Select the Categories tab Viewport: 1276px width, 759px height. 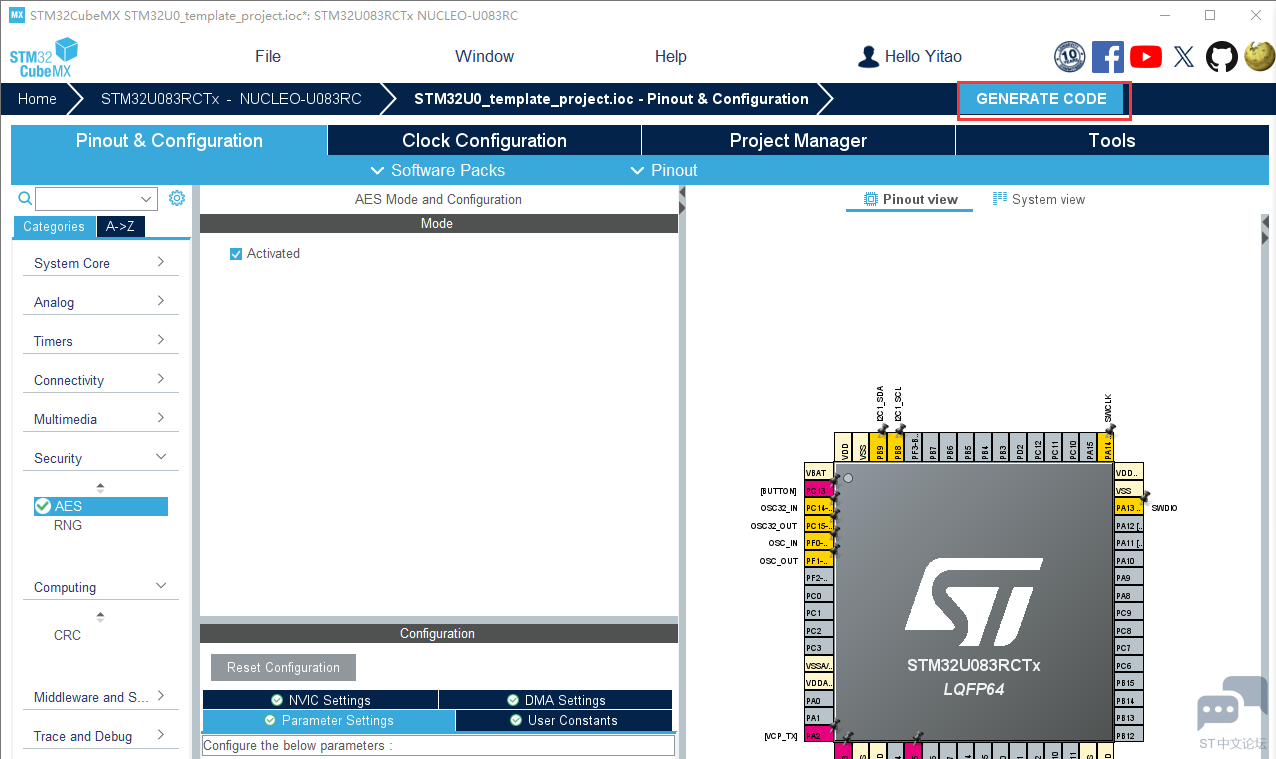tap(54, 227)
